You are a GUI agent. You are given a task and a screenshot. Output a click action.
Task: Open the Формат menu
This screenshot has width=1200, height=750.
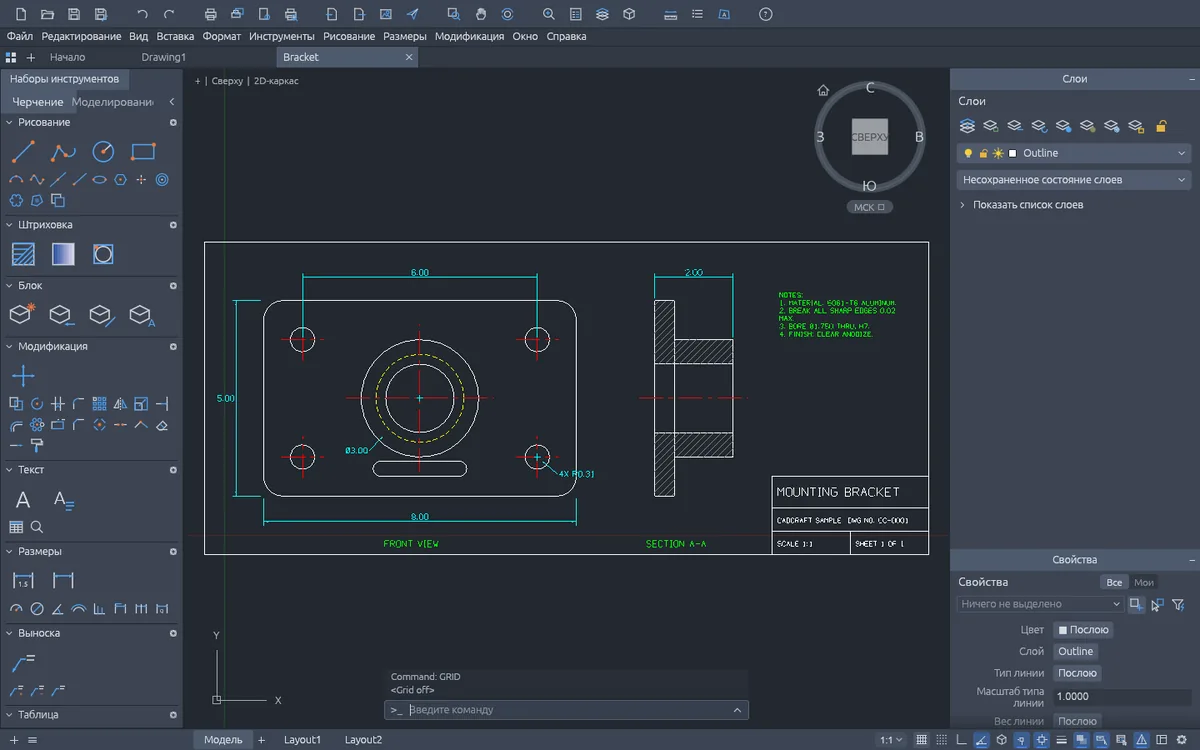click(221, 36)
